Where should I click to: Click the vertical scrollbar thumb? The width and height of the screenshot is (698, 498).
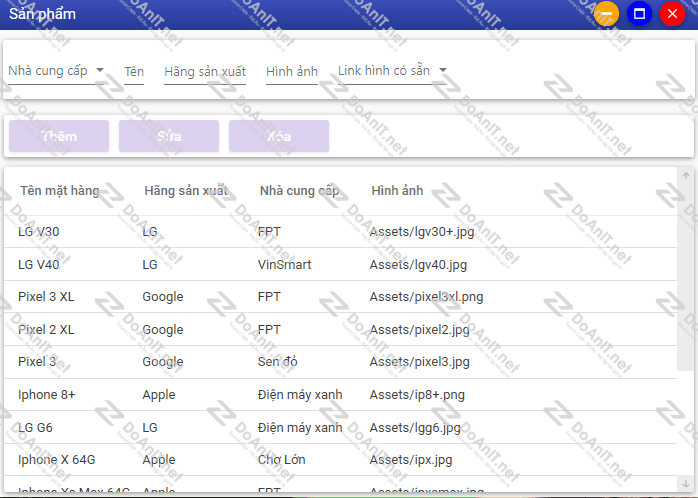(686, 276)
